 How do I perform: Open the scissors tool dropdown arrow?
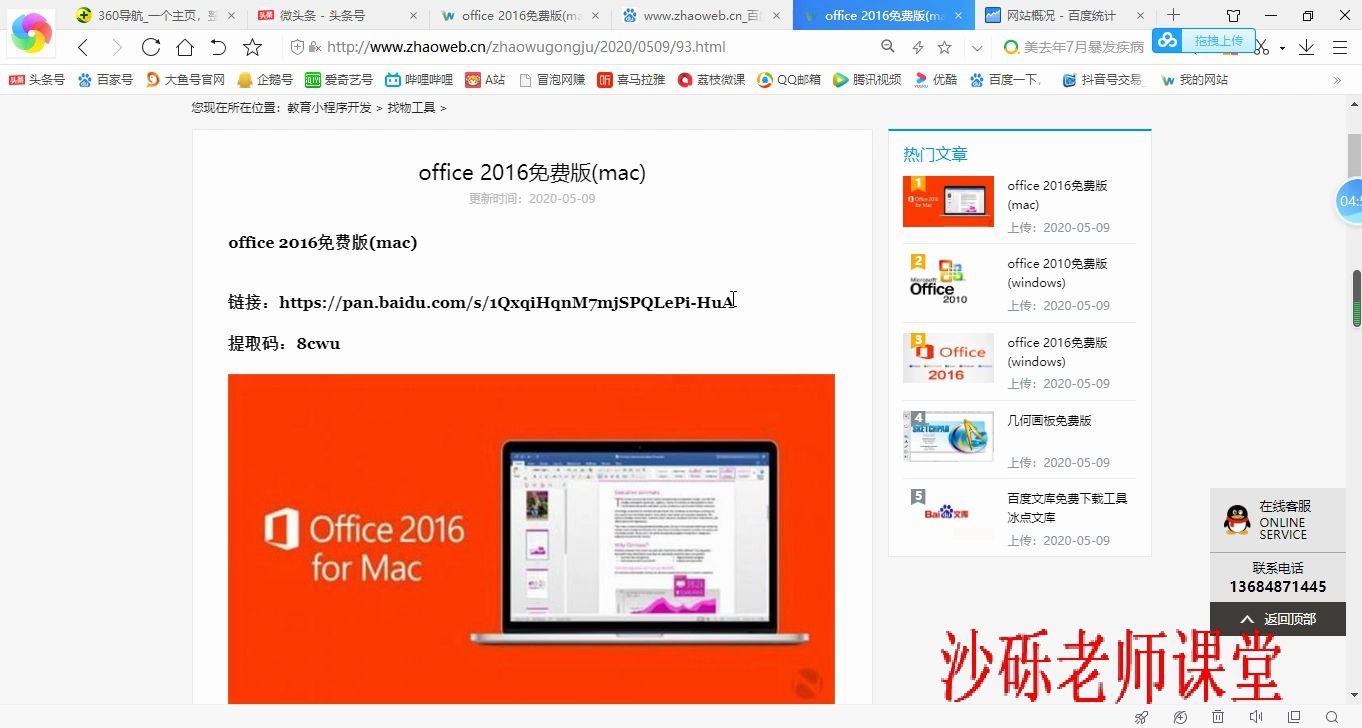pos(1281,49)
